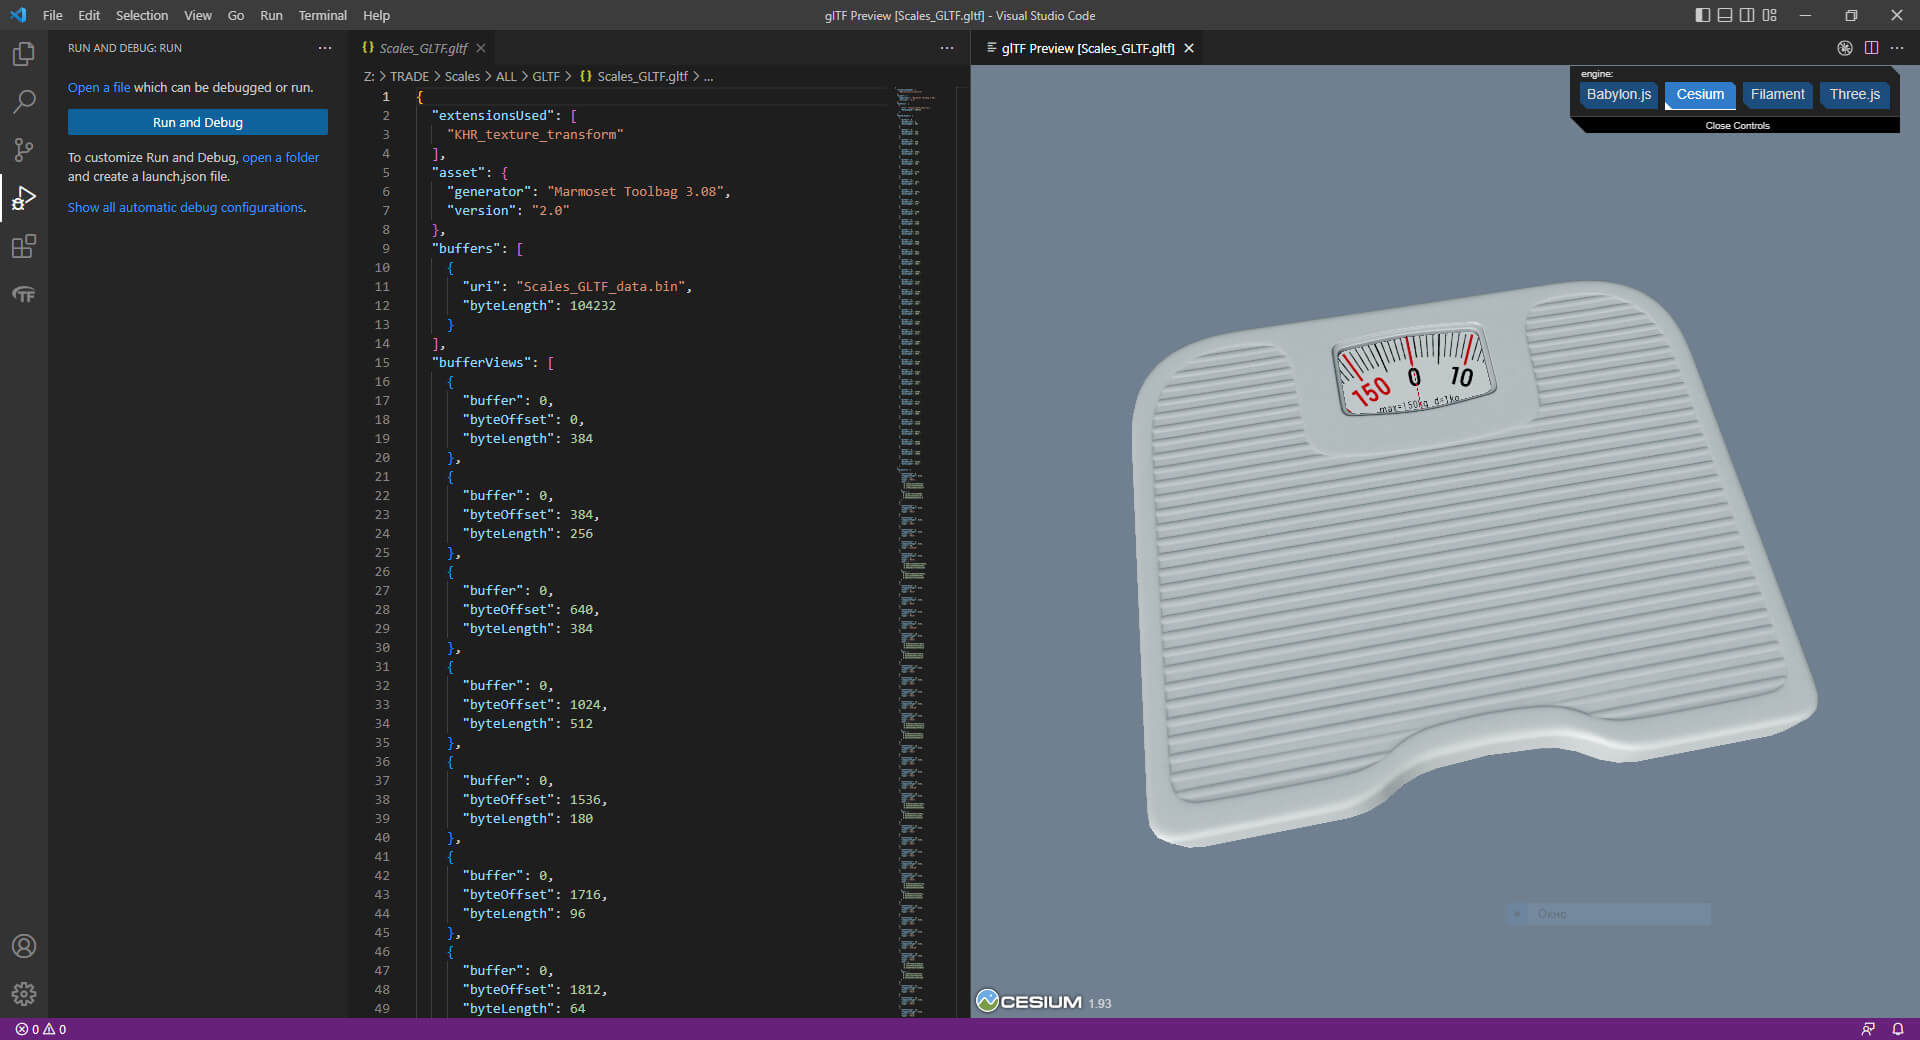Select the Three.js engine option

[1854, 95]
